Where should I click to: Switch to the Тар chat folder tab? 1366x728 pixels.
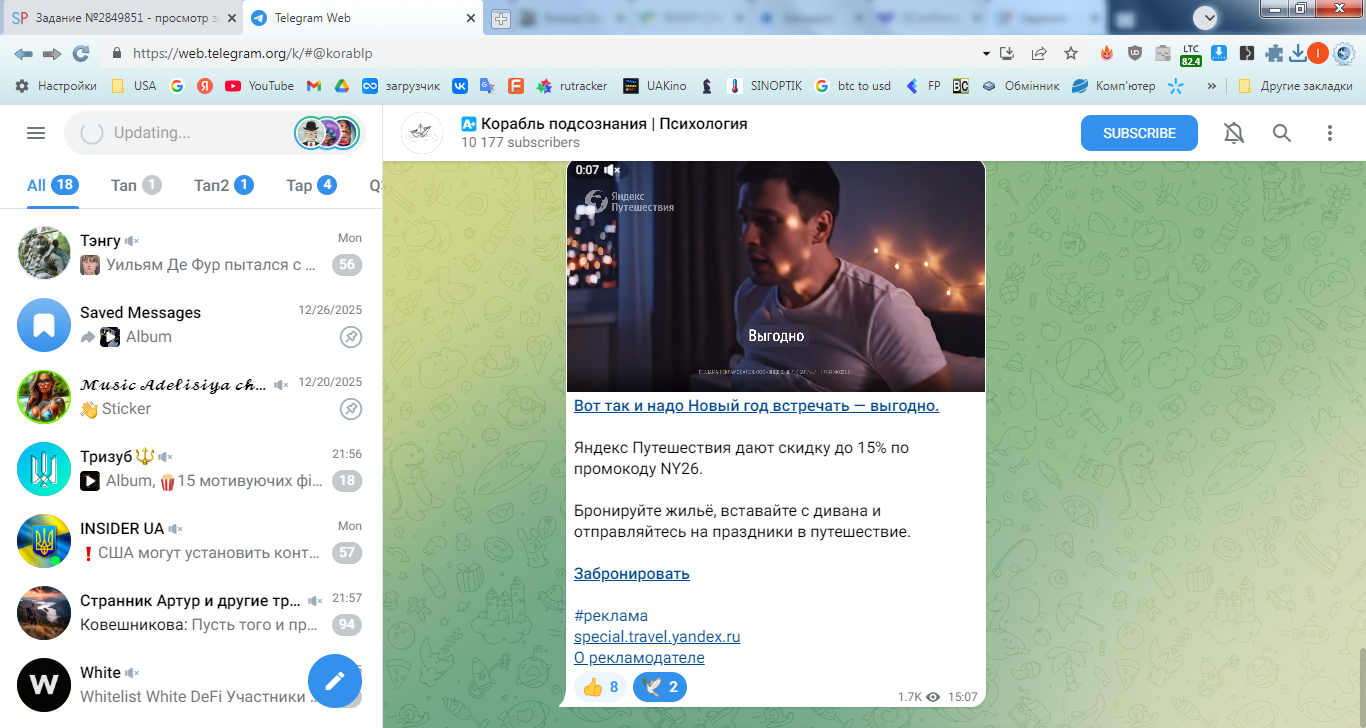click(312, 185)
